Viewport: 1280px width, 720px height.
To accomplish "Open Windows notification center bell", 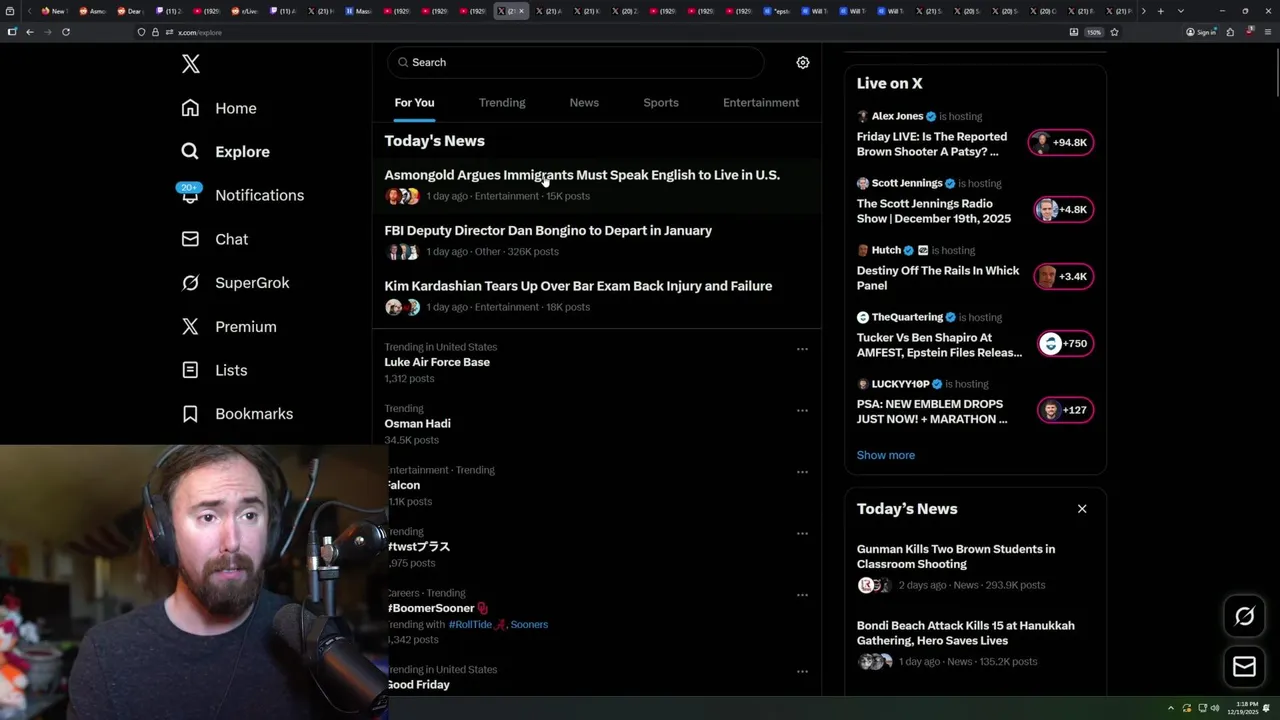I will tap(1266, 708).
